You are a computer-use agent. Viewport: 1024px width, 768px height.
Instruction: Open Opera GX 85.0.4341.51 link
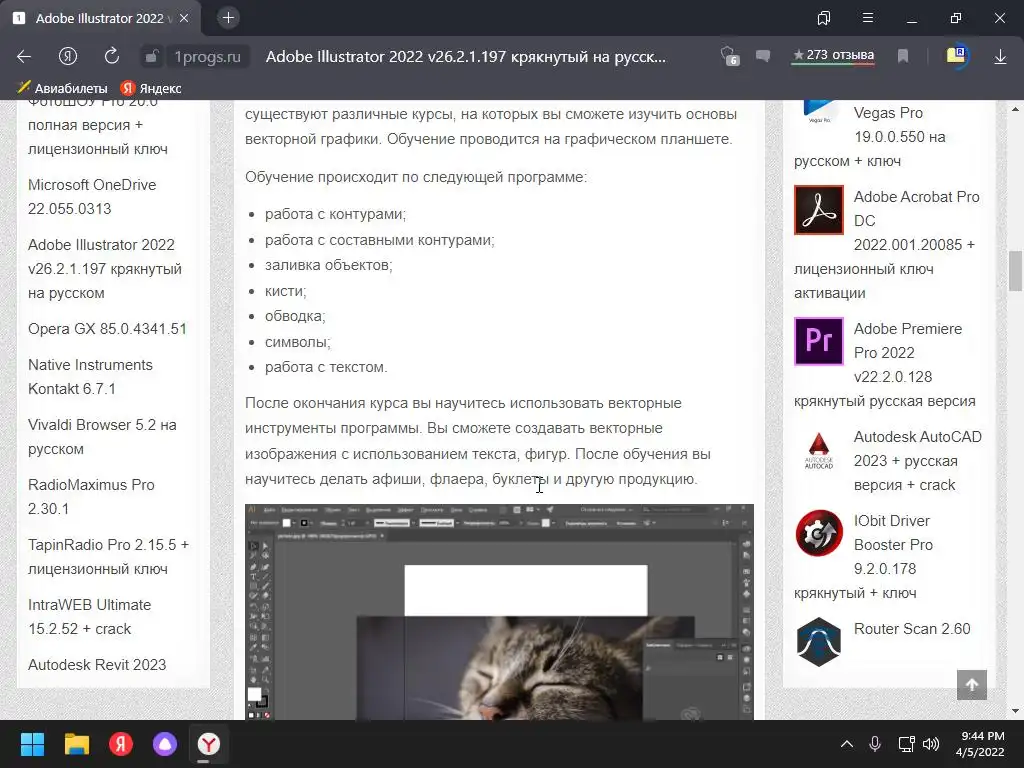107,328
